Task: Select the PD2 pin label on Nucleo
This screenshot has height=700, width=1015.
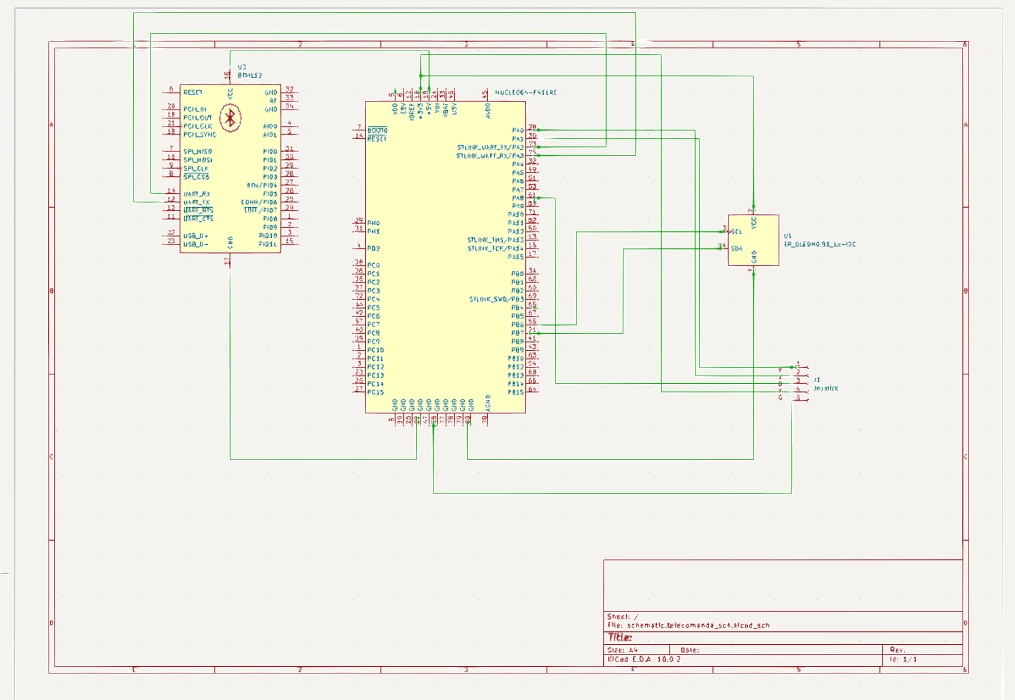Action: tap(374, 249)
